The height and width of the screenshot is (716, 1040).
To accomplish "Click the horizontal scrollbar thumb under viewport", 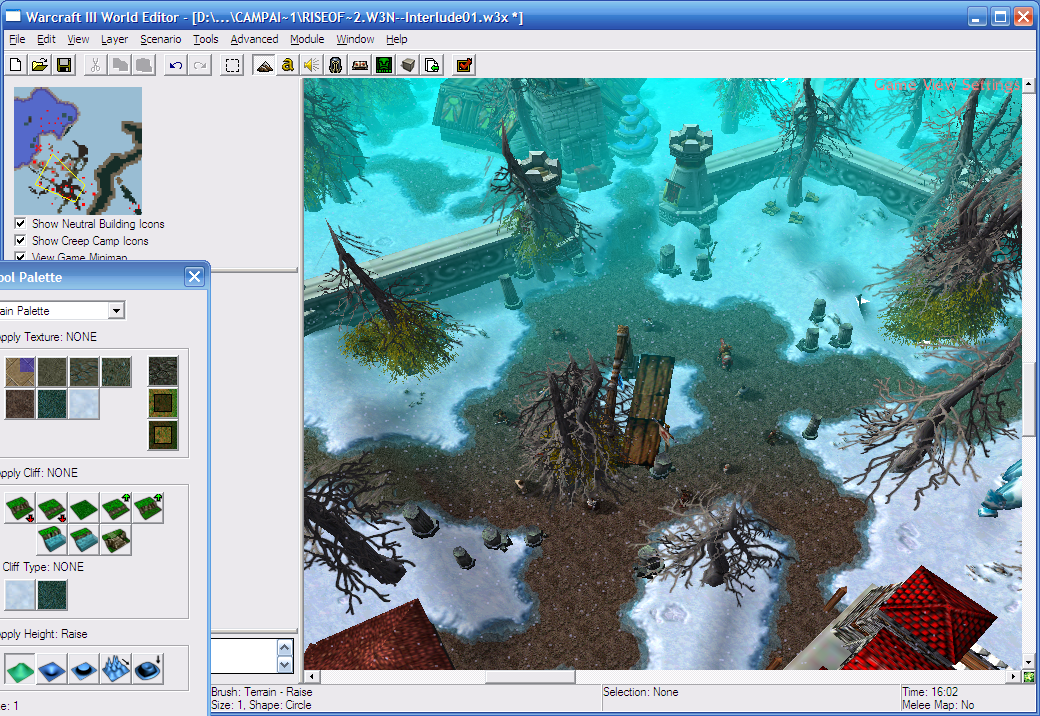I will [530, 677].
